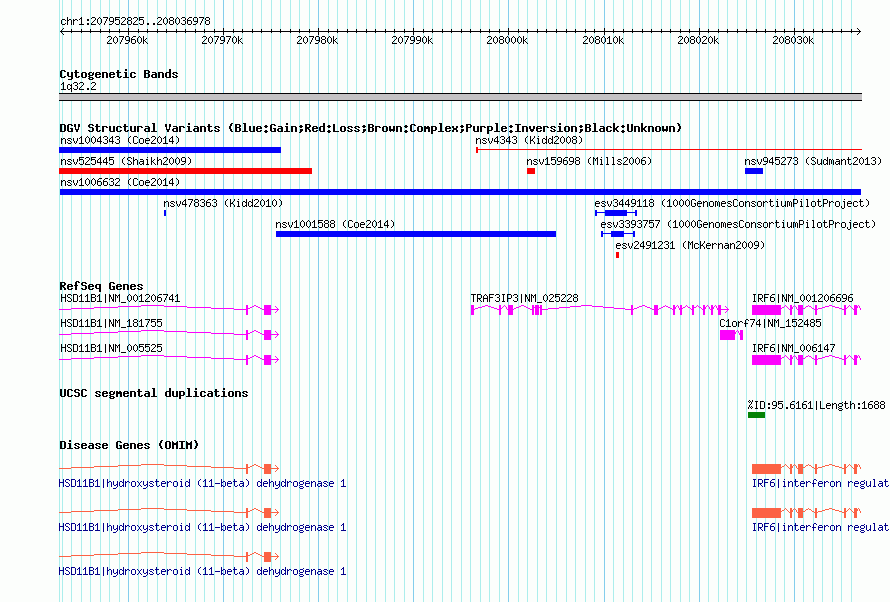Select the esv3393757 variant glyph
890x602 pixels.
pyautogui.click(x=618, y=234)
